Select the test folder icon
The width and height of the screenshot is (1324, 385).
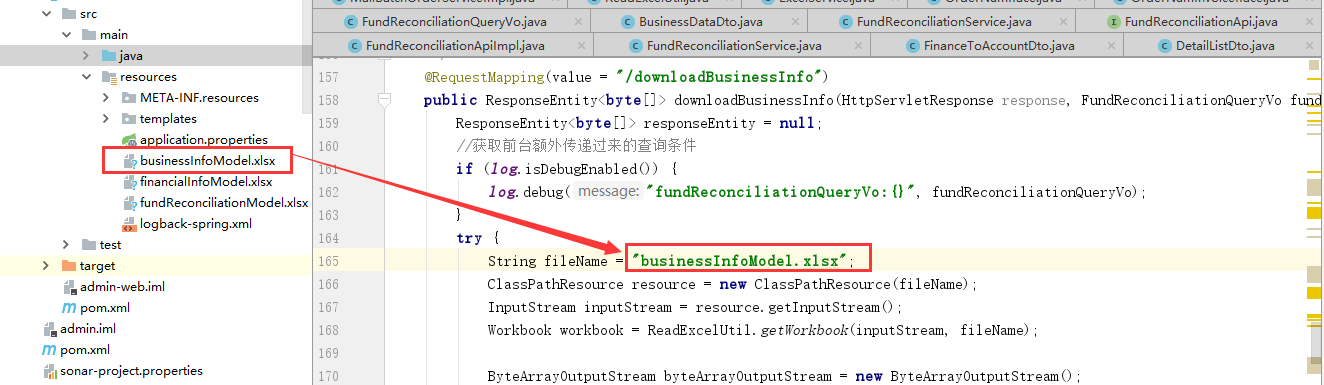pos(88,245)
